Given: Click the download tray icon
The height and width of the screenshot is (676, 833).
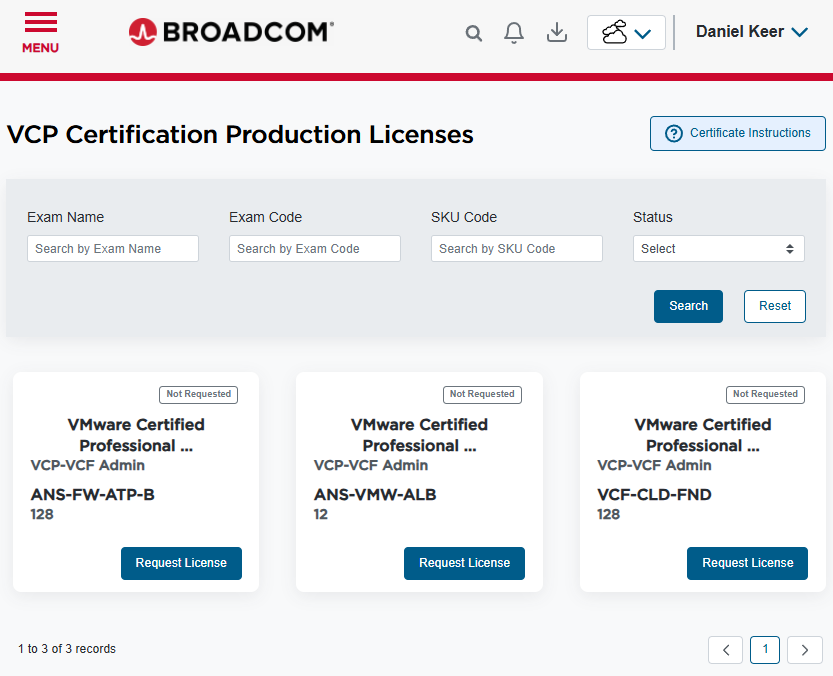Looking at the screenshot, I should tap(557, 32).
